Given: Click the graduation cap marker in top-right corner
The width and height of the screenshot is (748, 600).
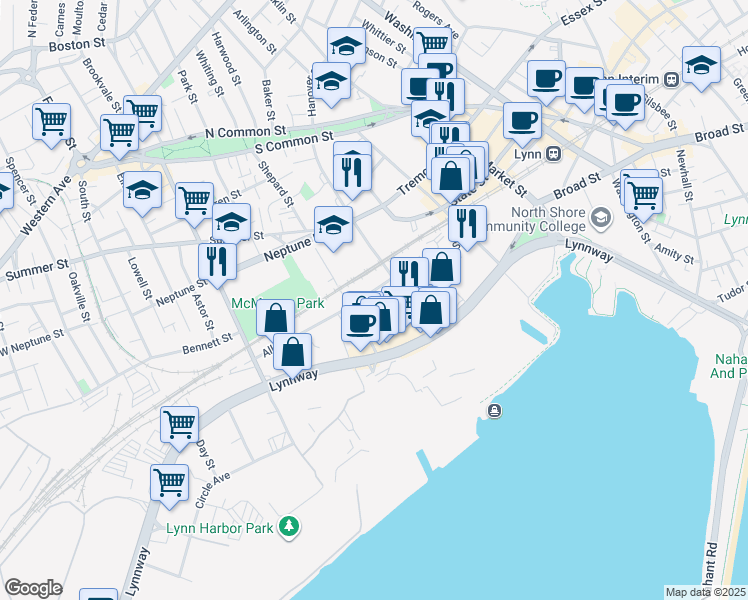Looking at the screenshot, I should [701, 65].
